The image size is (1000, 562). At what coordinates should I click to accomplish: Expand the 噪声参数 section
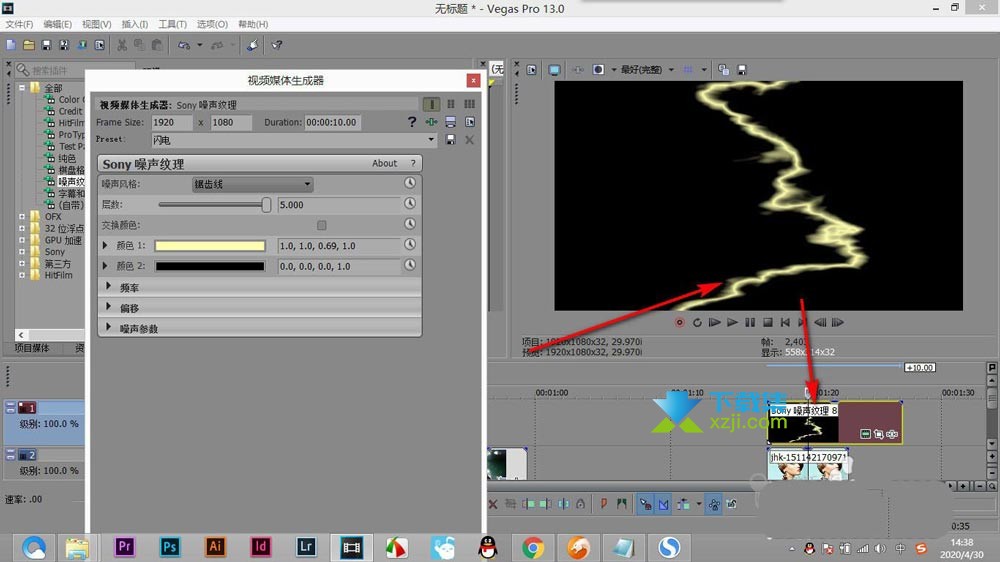[108, 327]
